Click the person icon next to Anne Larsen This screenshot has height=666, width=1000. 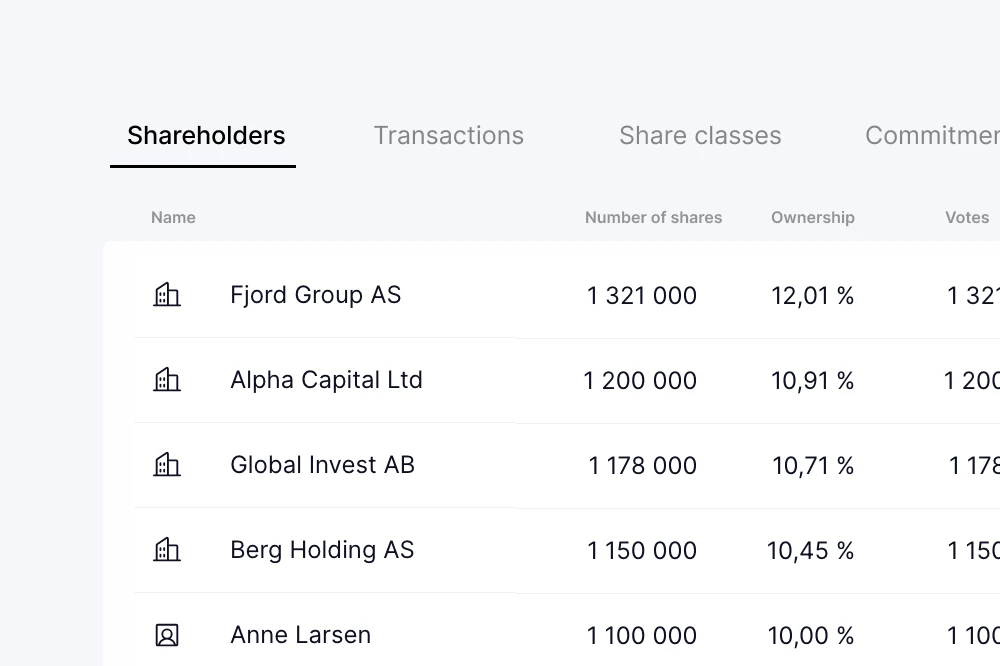coord(167,635)
